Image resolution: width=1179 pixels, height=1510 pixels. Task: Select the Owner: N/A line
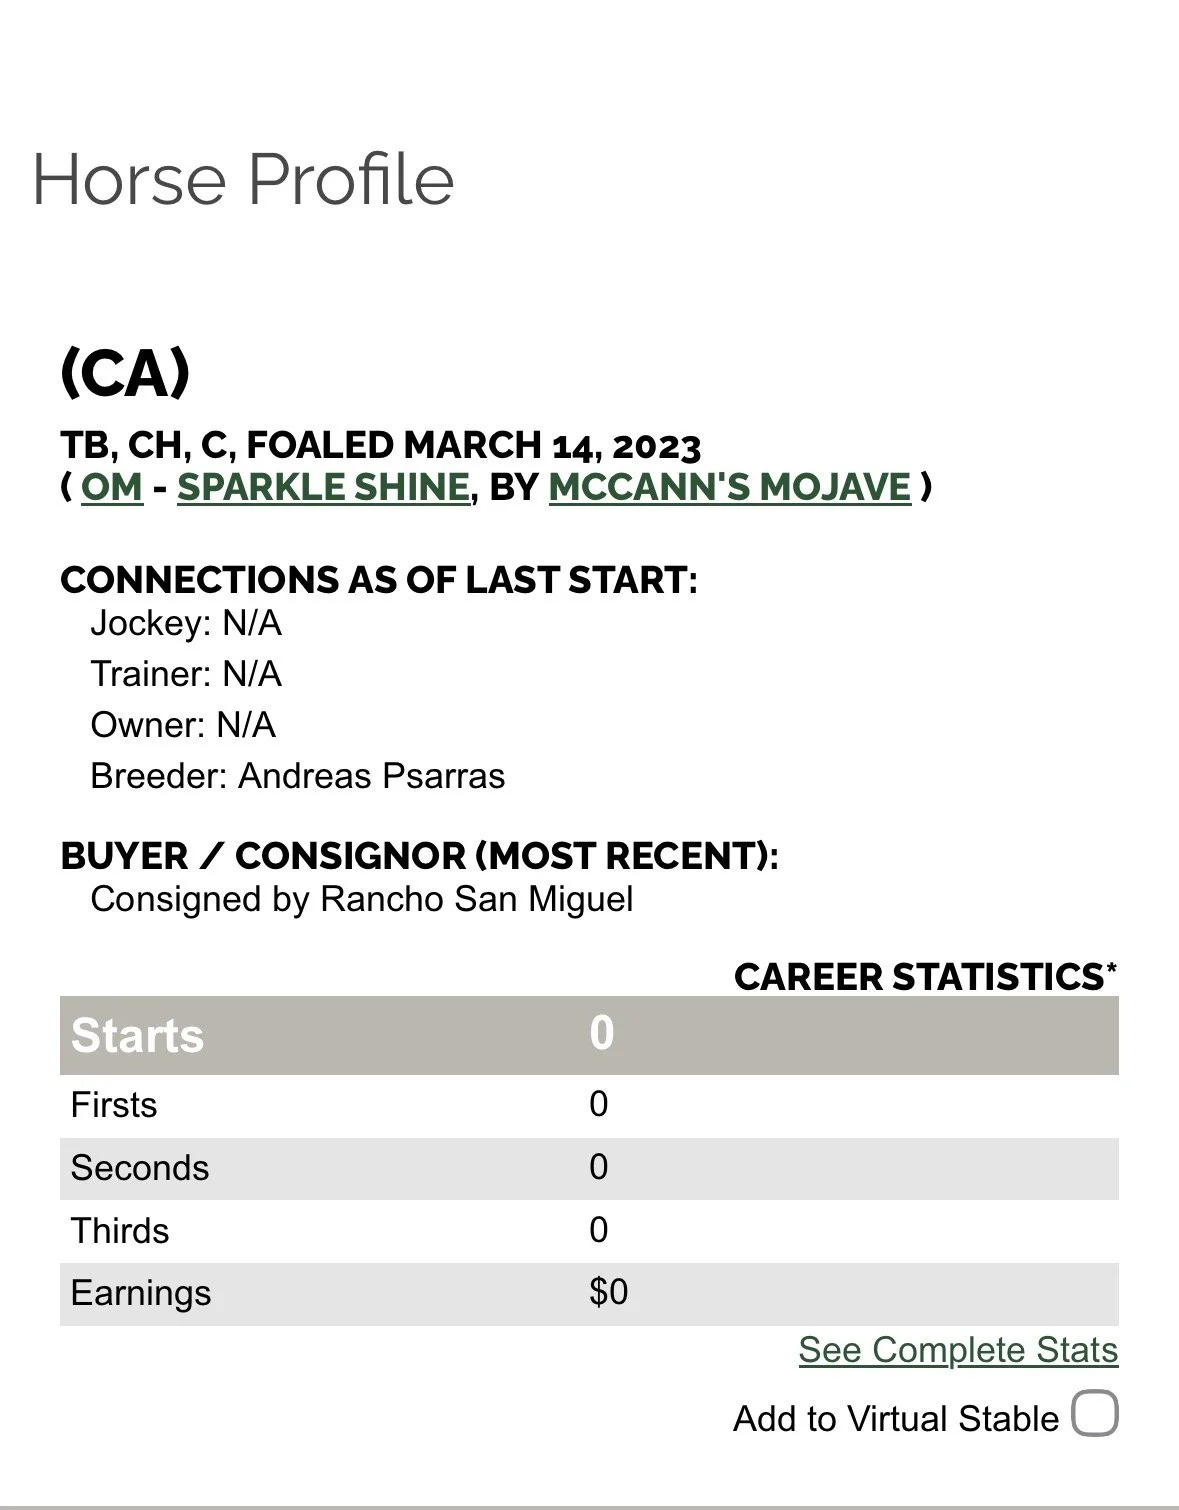183,726
